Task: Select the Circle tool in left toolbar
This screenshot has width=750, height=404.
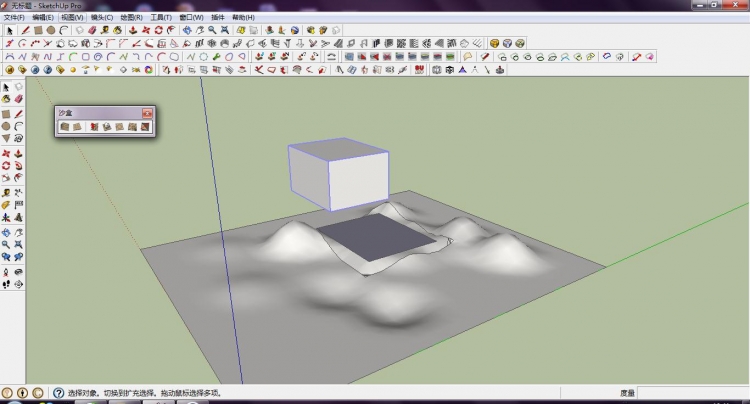Action: 6,126
